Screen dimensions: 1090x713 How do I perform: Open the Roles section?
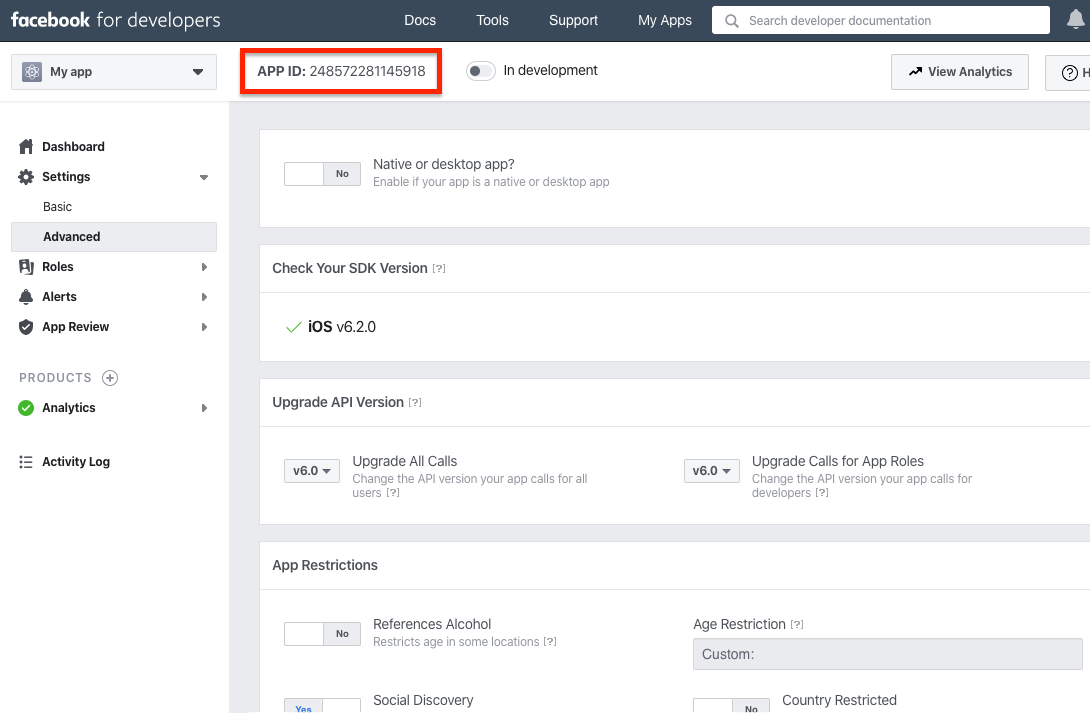point(58,267)
